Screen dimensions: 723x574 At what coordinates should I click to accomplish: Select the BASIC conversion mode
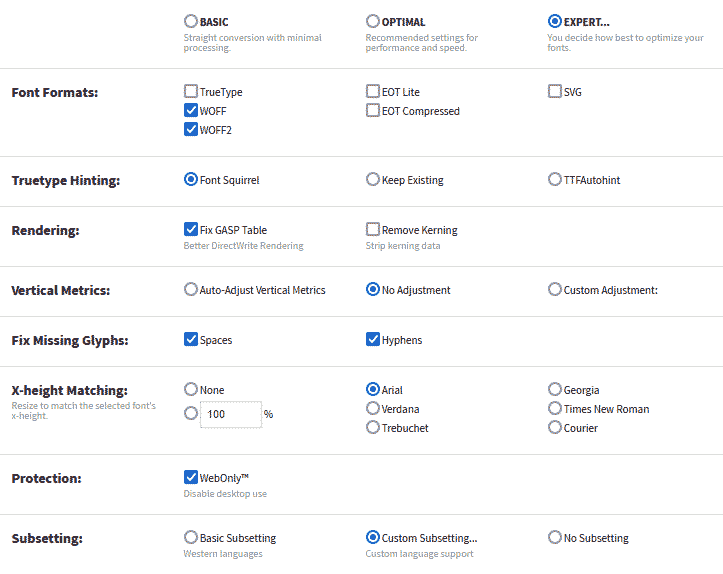pos(191,21)
